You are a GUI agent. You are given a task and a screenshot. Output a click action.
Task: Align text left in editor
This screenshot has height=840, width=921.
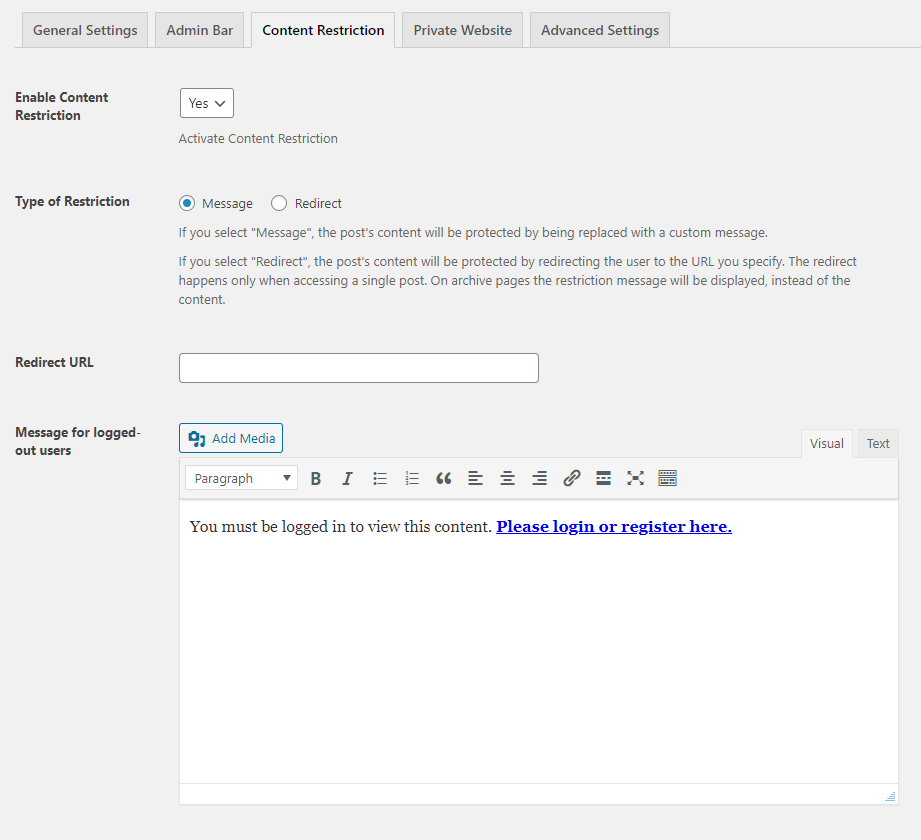476,479
